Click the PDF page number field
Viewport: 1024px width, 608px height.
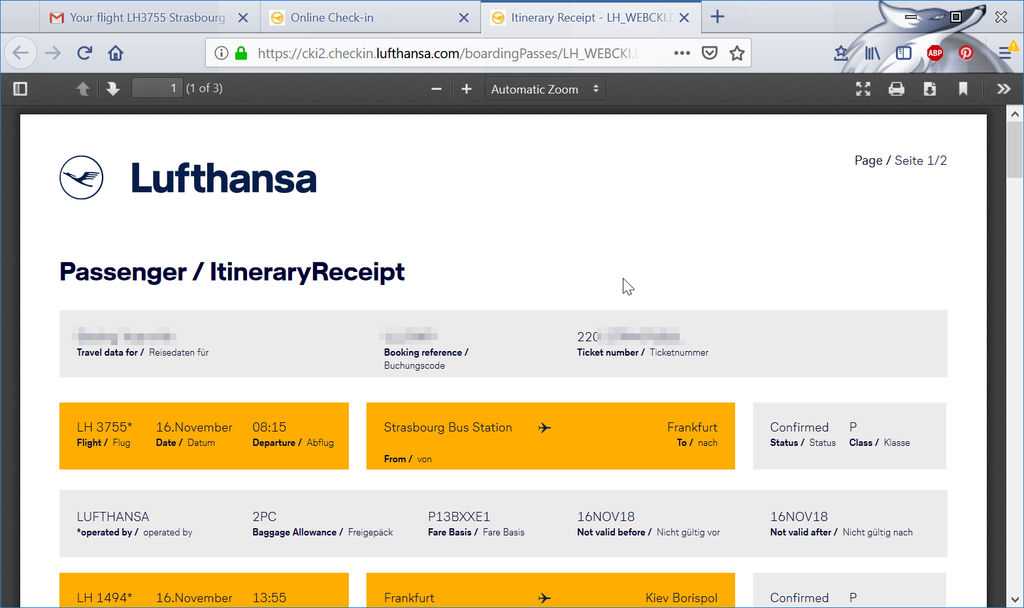[157, 88]
